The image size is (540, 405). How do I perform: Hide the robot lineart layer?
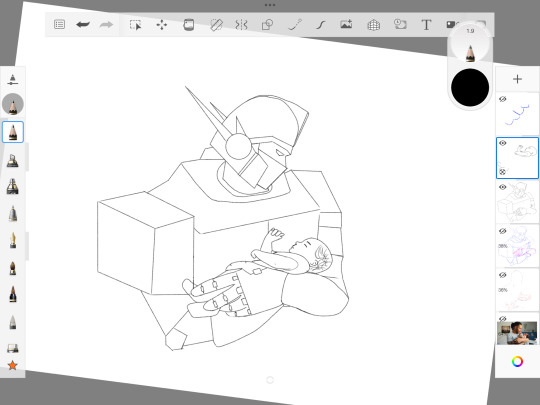click(x=502, y=187)
